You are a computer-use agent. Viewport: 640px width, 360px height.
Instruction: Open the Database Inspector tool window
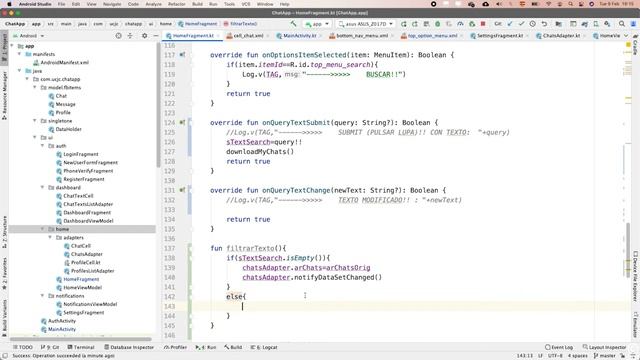coord(129,347)
